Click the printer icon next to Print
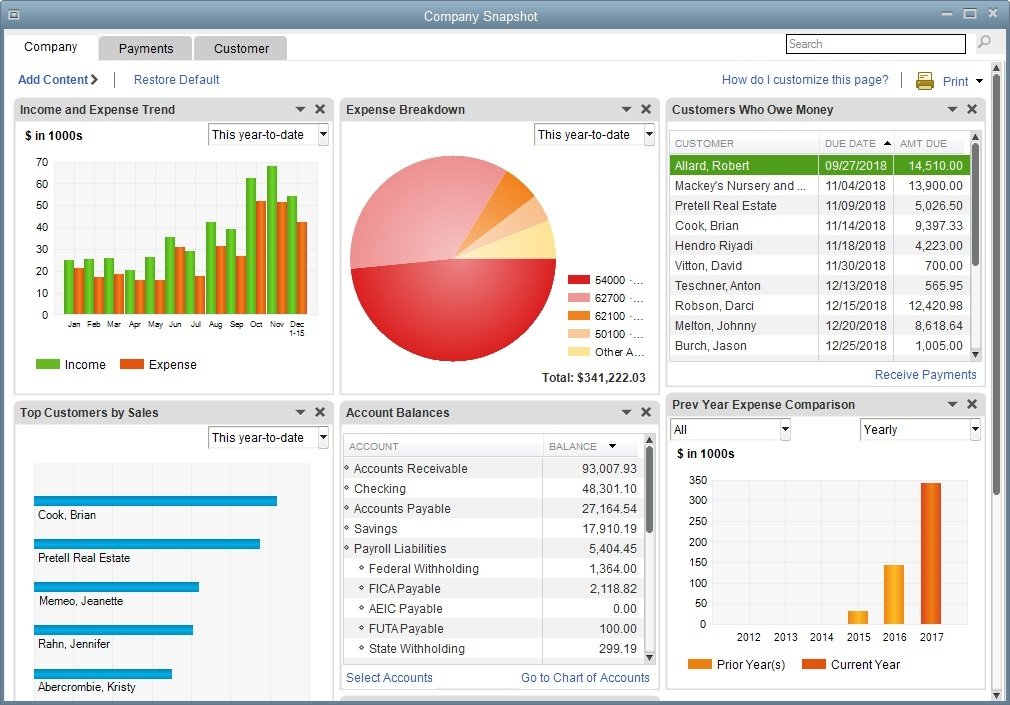Screen dimensions: 1010x705 (x=925, y=81)
